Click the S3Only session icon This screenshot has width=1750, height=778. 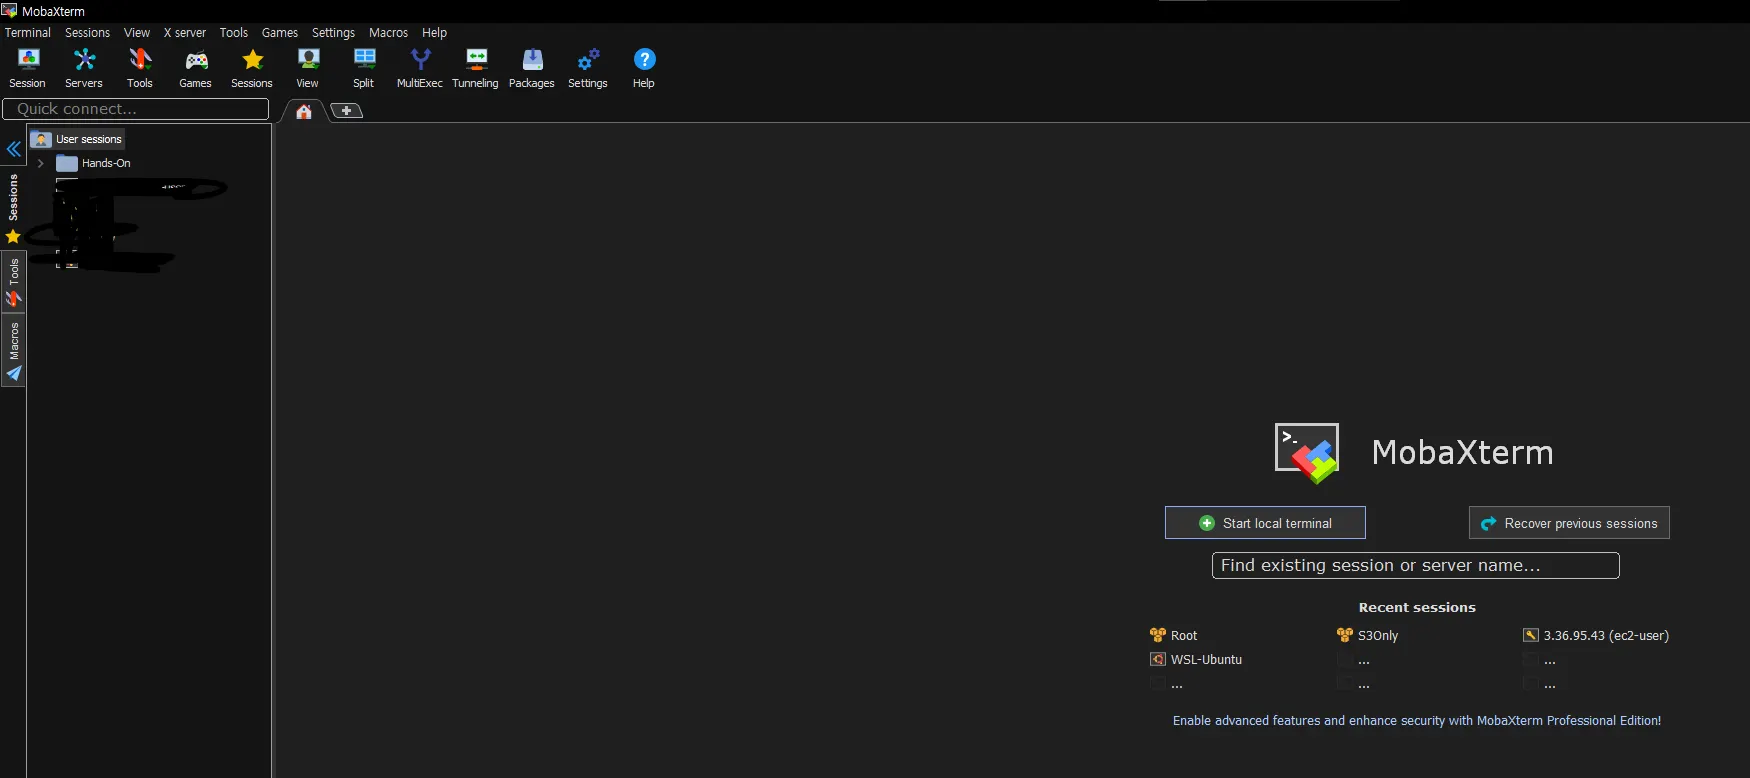pos(1345,635)
